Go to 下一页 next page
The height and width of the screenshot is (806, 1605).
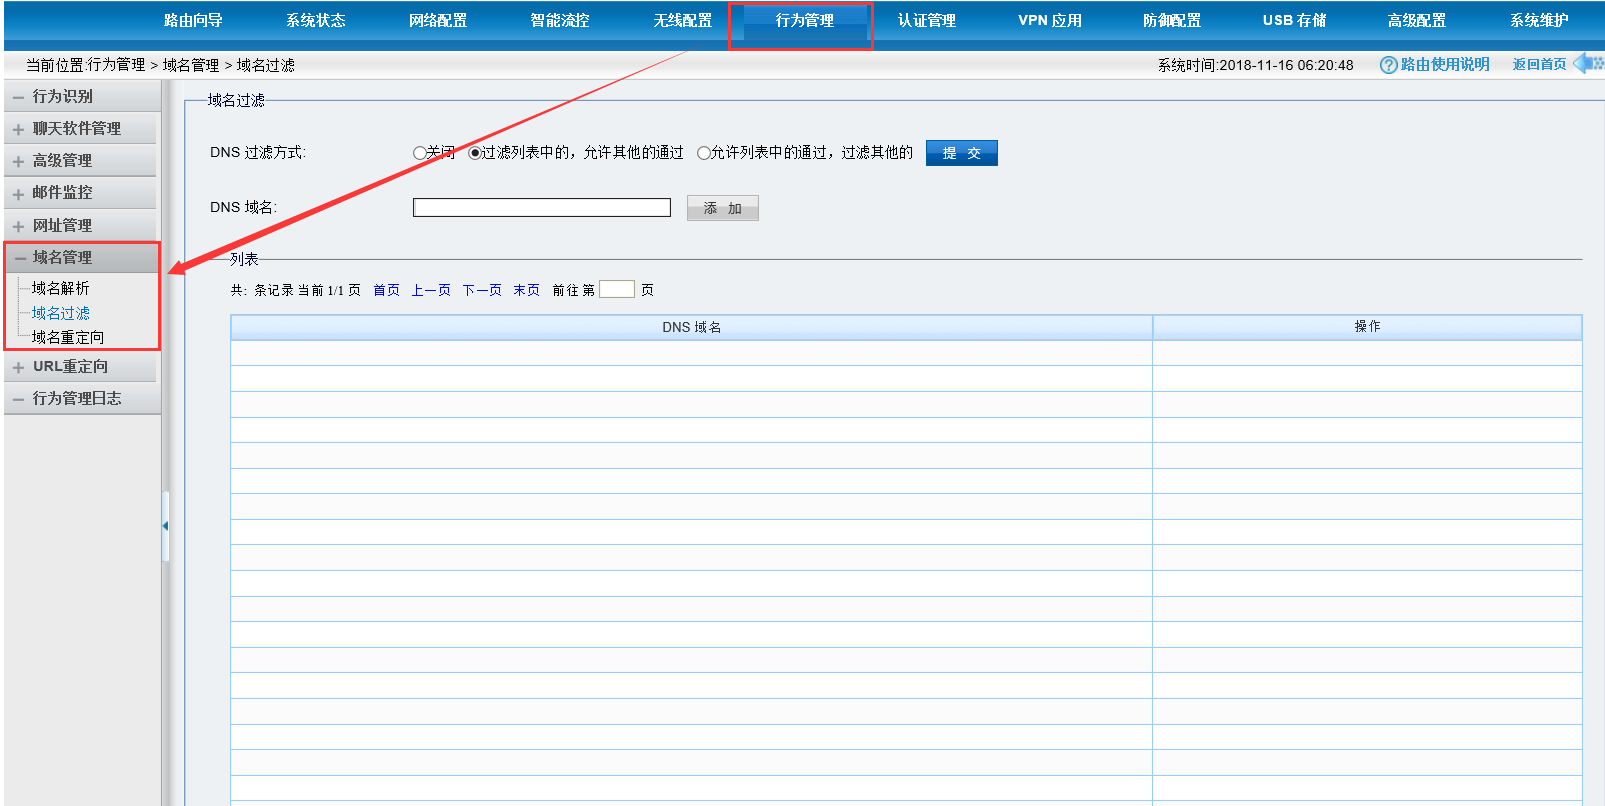click(482, 290)
